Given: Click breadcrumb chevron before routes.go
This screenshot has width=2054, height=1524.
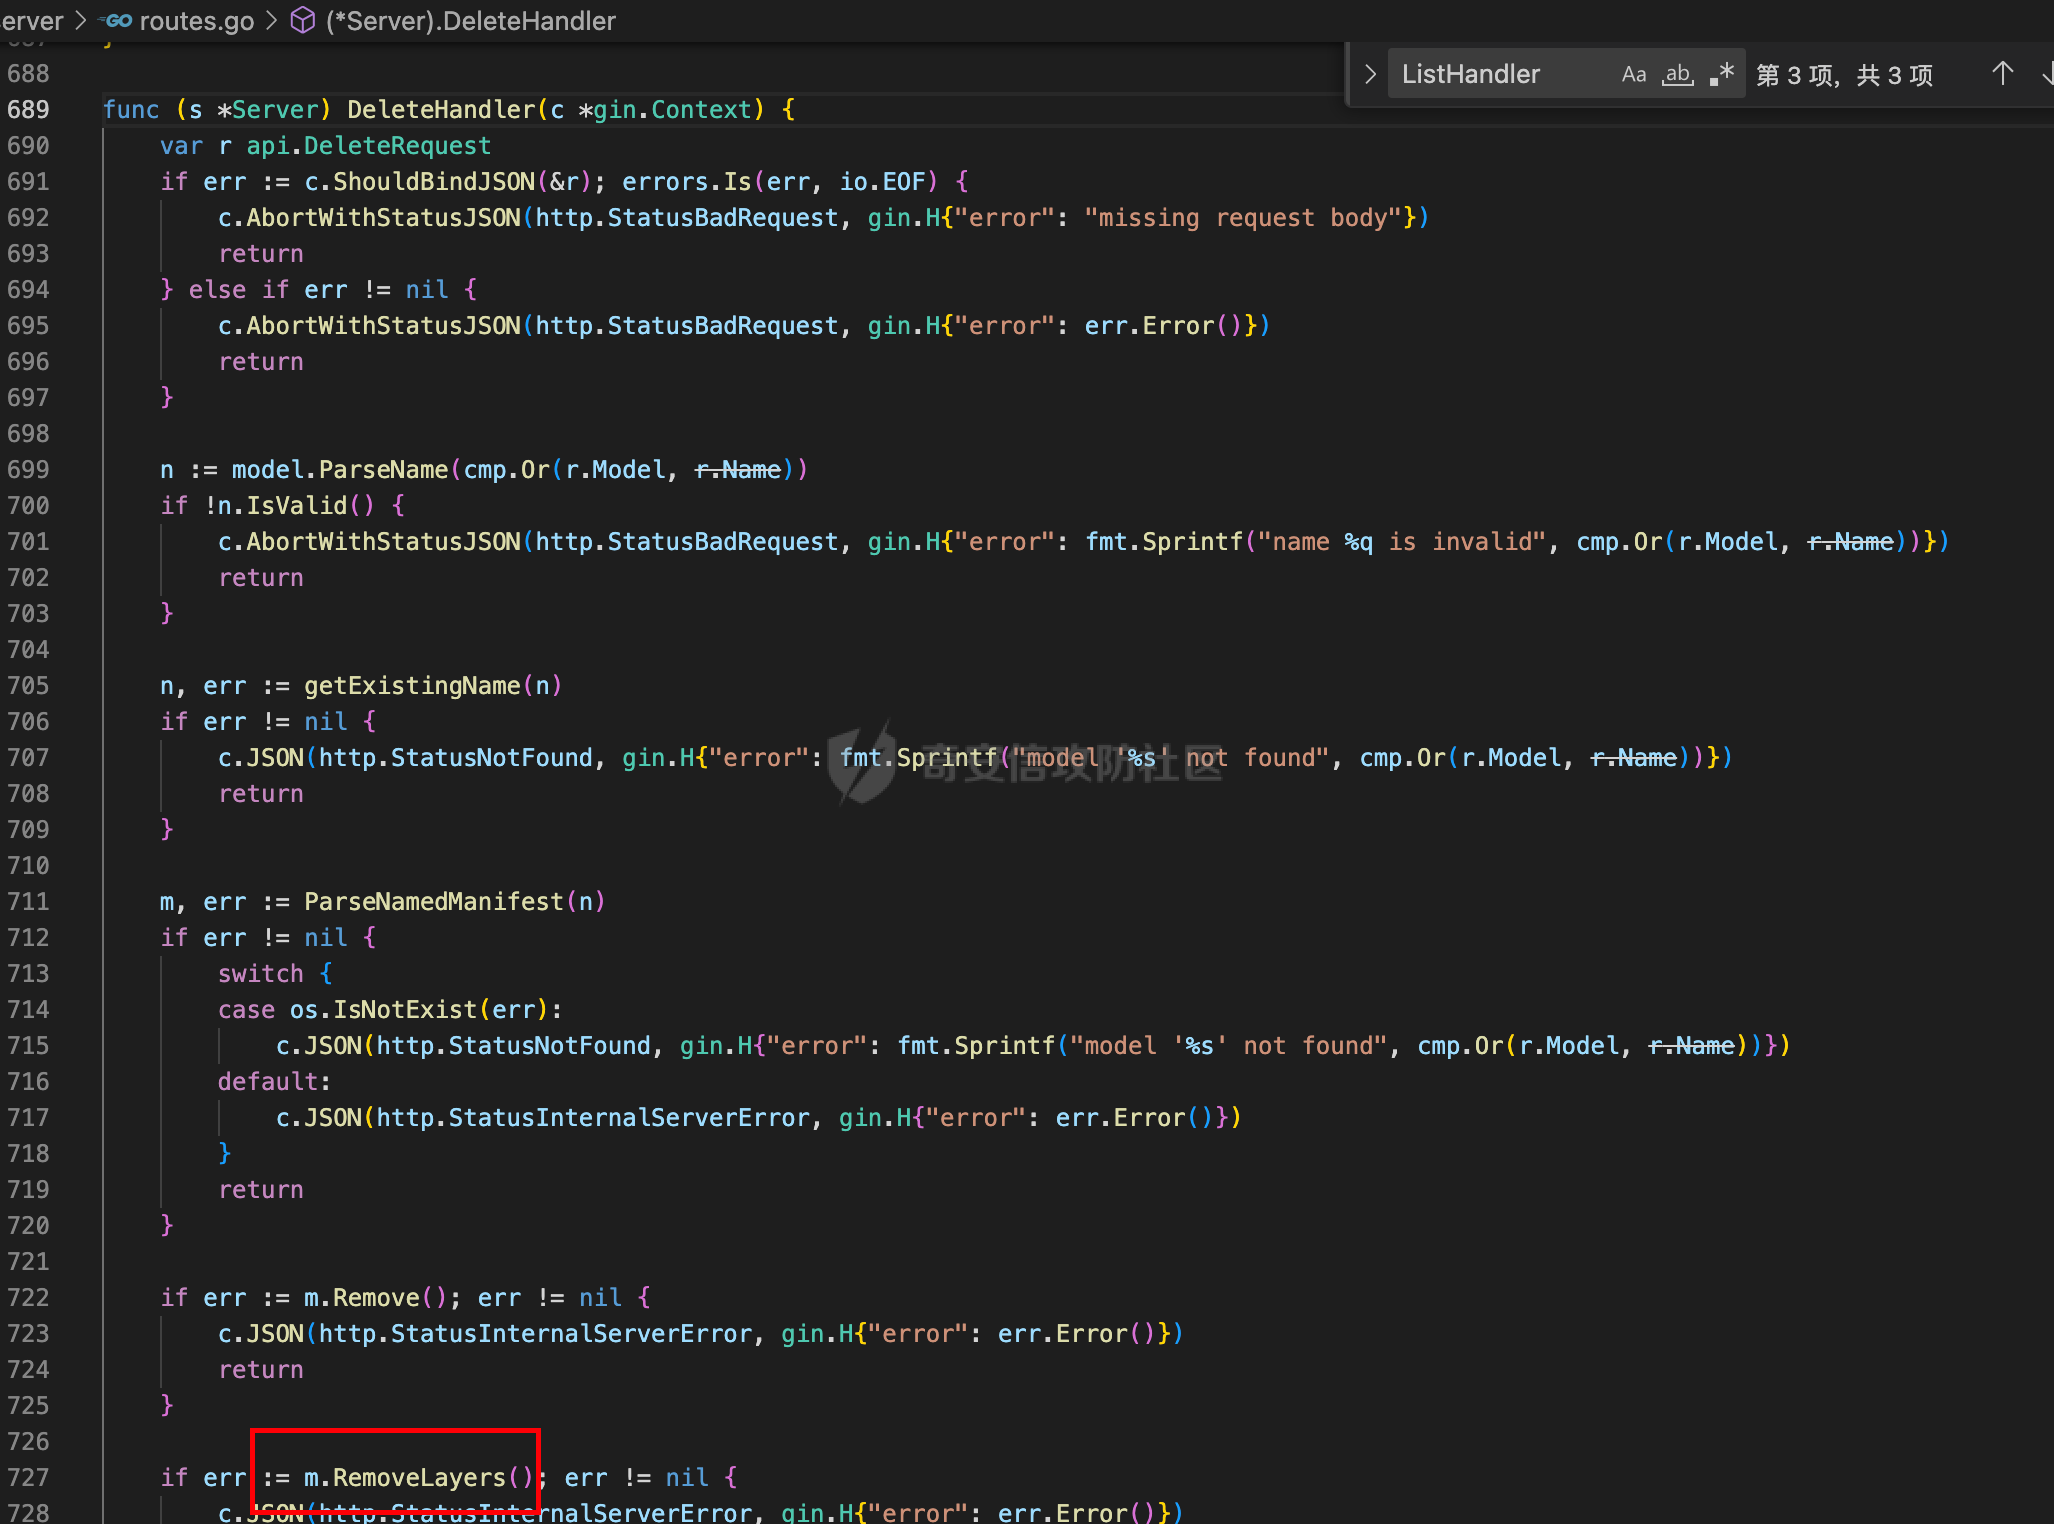Looking at the screenshot, I should pyautogui.click(x=81, y=21).
